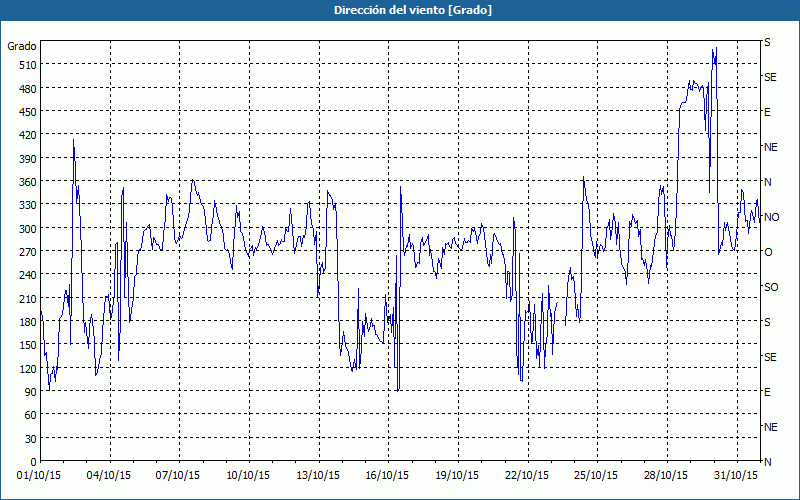The height and width of the screenshot is (500, 800).
Task: Select the date label 10/10/15
Action: coord(248,476)
